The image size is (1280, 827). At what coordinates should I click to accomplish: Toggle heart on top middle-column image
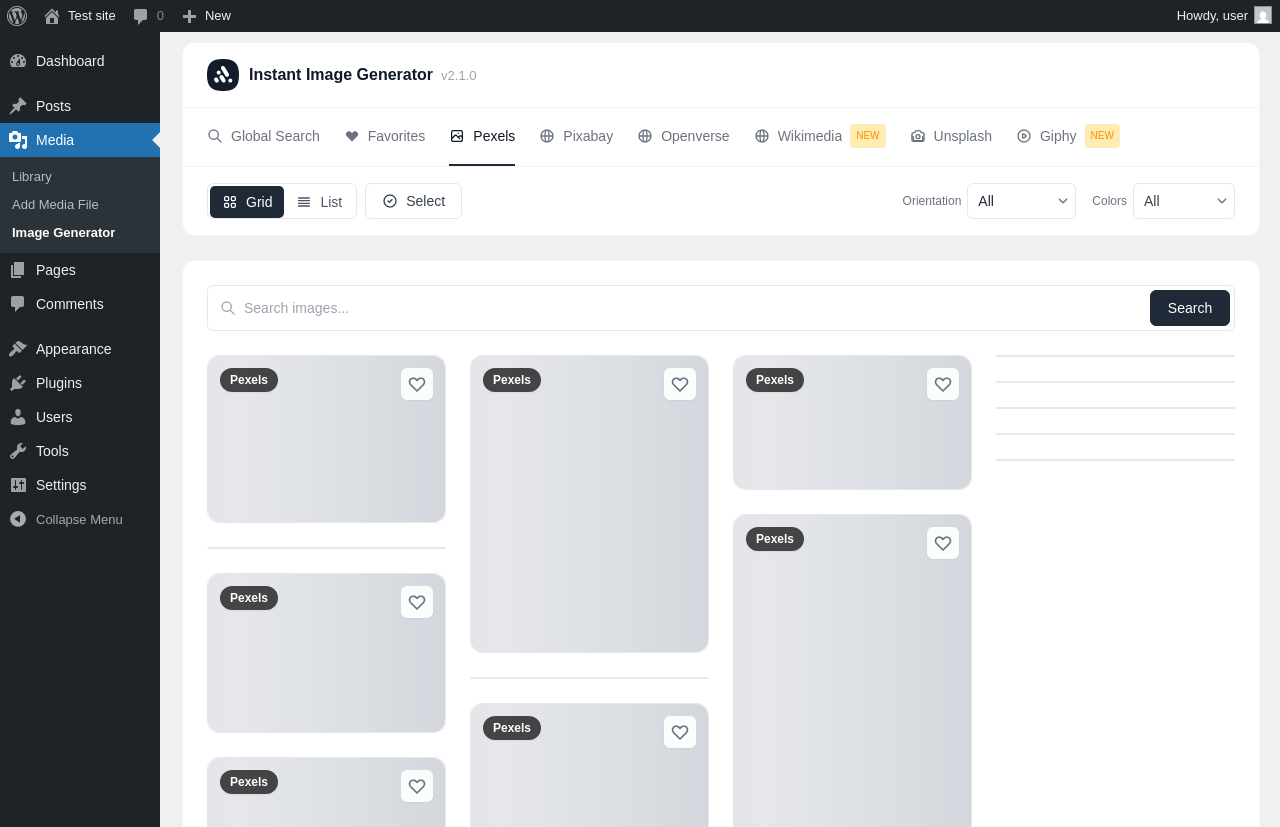pos(680,384)
